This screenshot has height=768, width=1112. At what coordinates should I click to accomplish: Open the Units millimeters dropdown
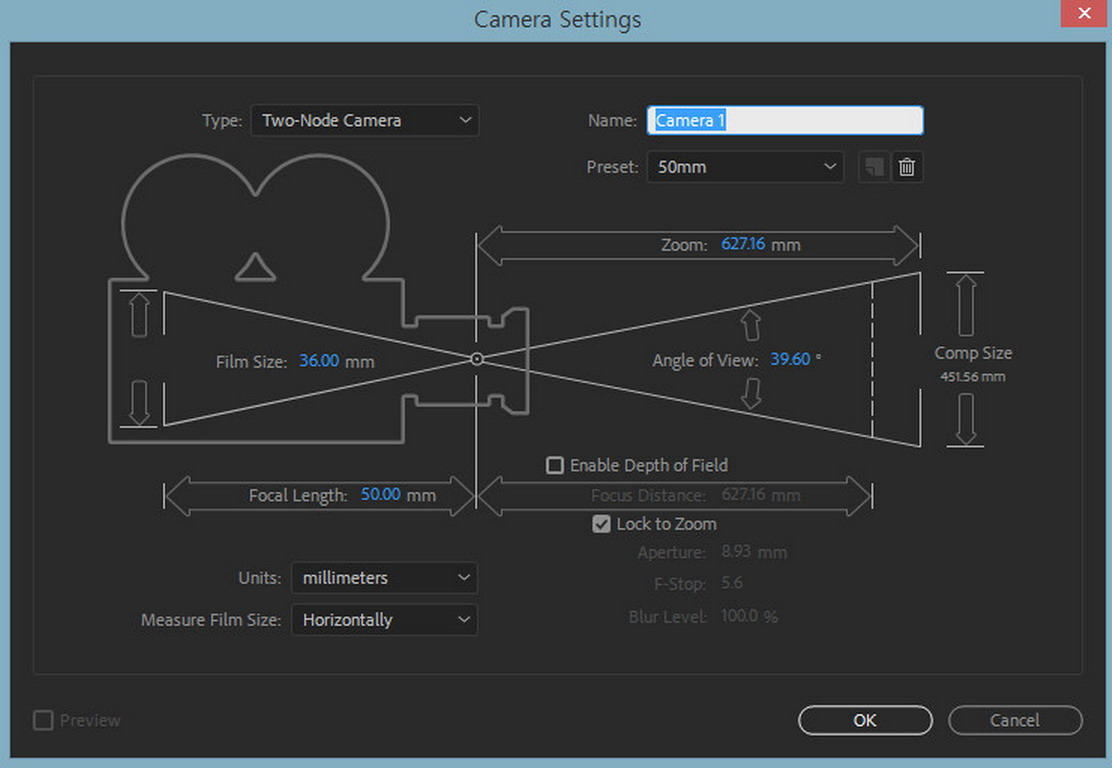click(384, 578)
